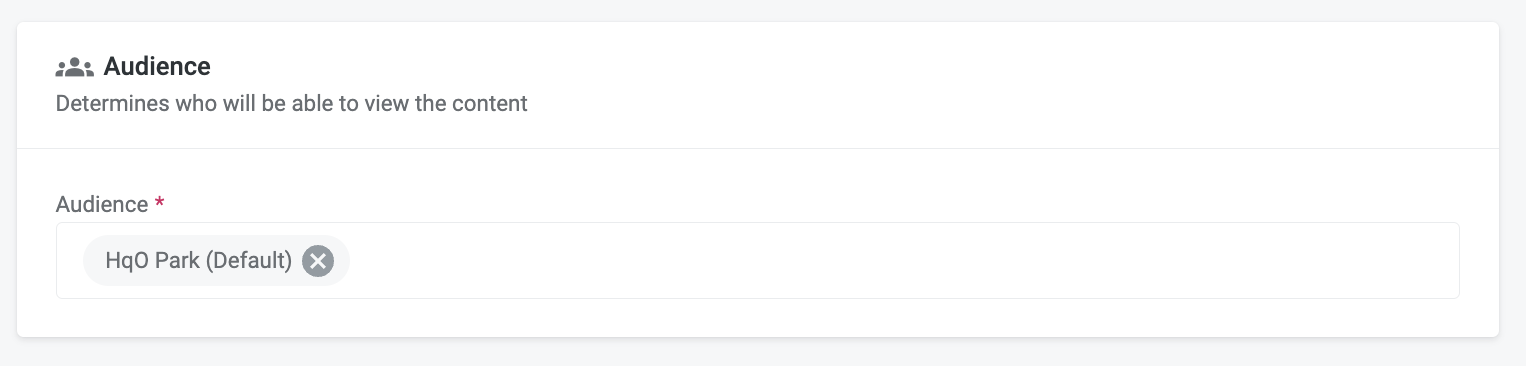The image size is (1526, 366).
Task: Select the bold Audience section heading
Action: point(157,67)
